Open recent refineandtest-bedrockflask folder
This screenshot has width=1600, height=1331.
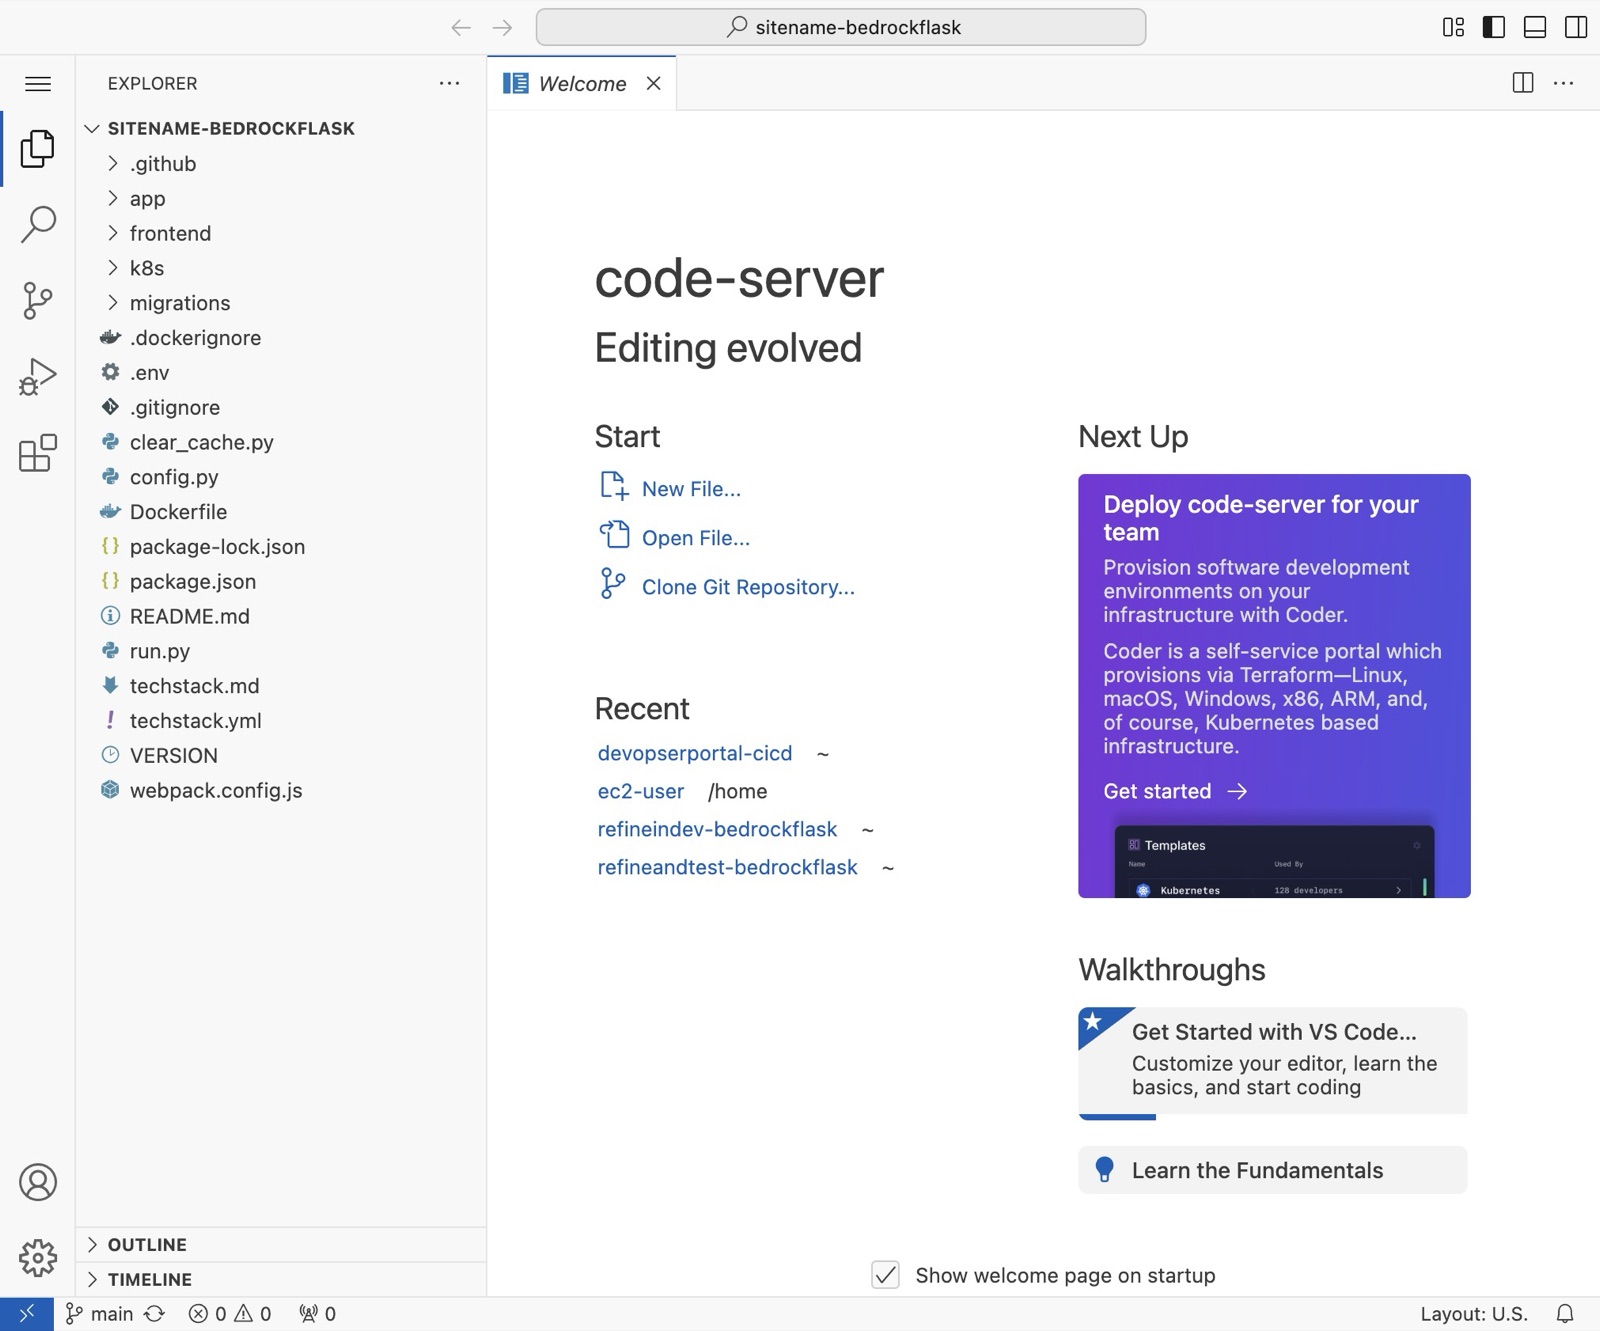[727, 867]
